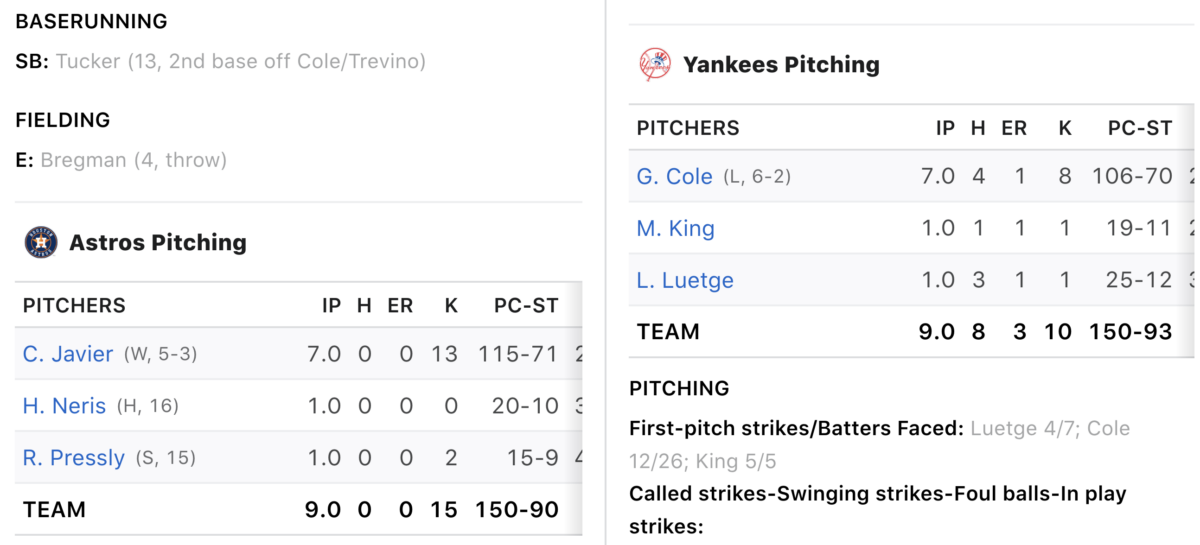Click the Bregman error note
Viewport: 1200px width, 545px height.
pyautogui.click(x=134, y=160)
